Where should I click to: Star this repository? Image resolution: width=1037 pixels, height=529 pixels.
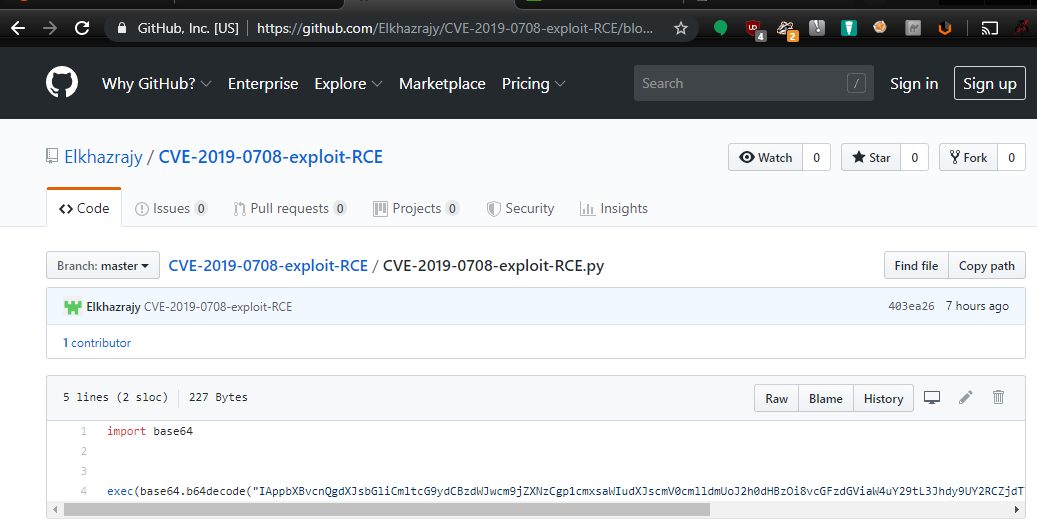pyautogui.click(x=871, y=157)
